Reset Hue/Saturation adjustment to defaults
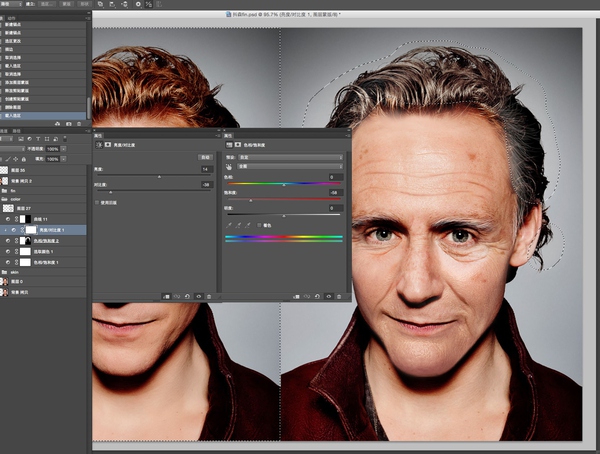Image resolution: width=600 pixels, height=454 pixels. point(318,296)
